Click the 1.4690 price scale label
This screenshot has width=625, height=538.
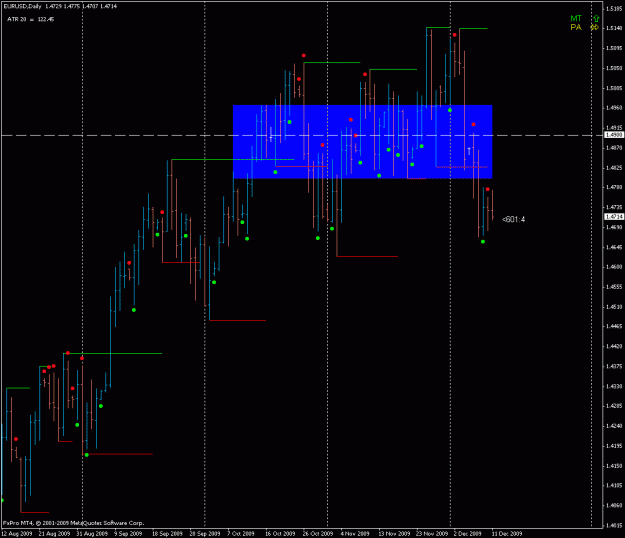pos(614,227)
